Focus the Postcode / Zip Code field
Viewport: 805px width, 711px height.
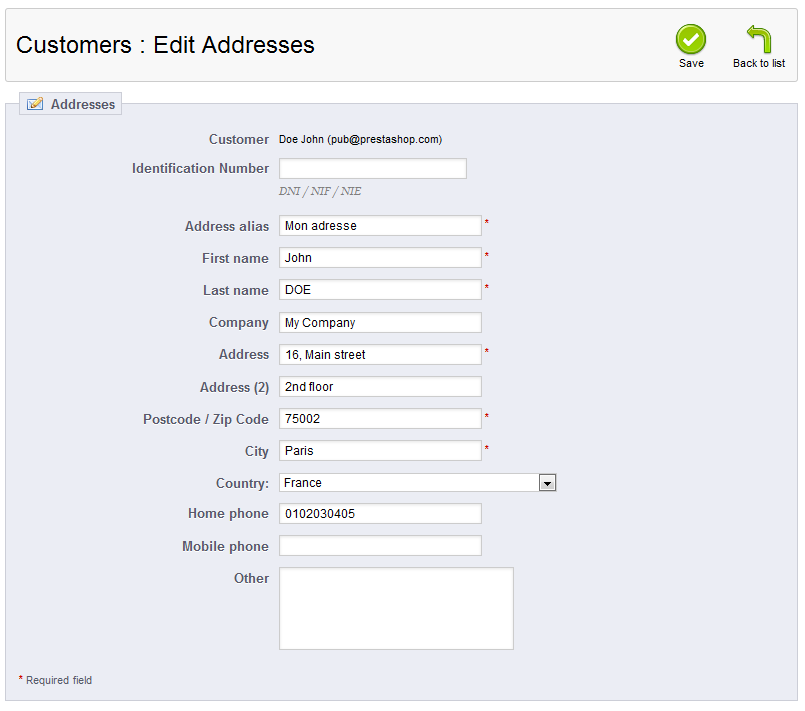[380, 419]
